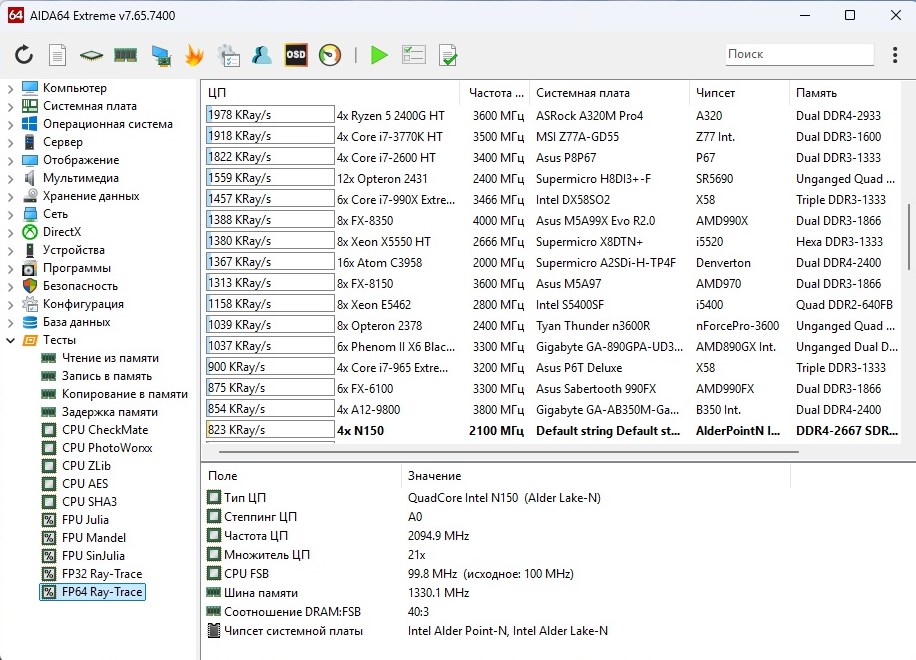
Task: Select Чтение из памяти test
Action: 110,358
